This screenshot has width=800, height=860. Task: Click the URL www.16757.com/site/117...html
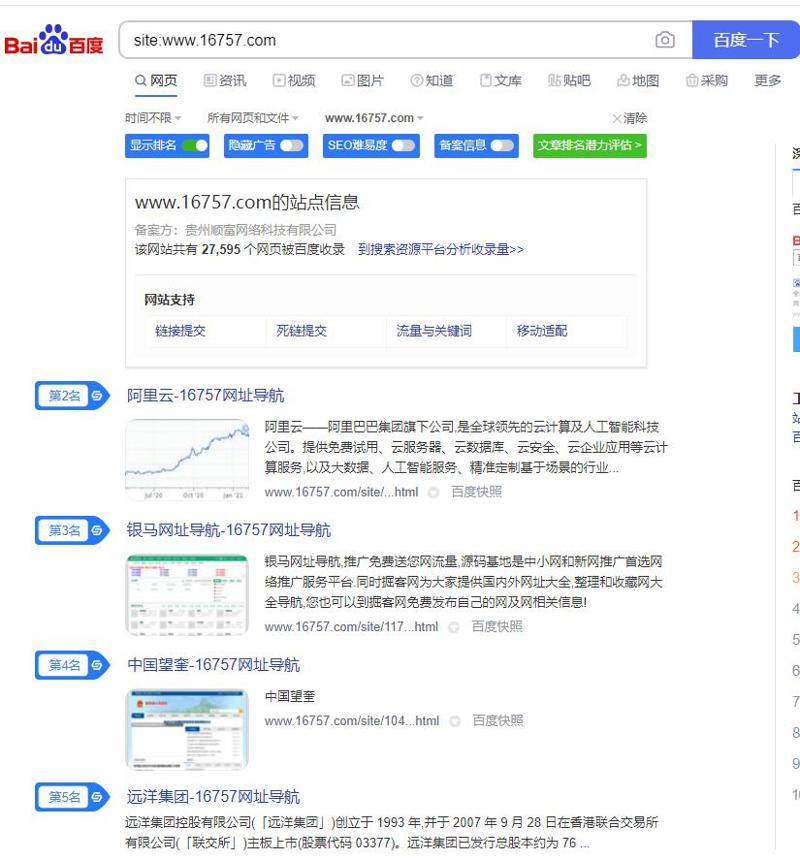(351, 626)
